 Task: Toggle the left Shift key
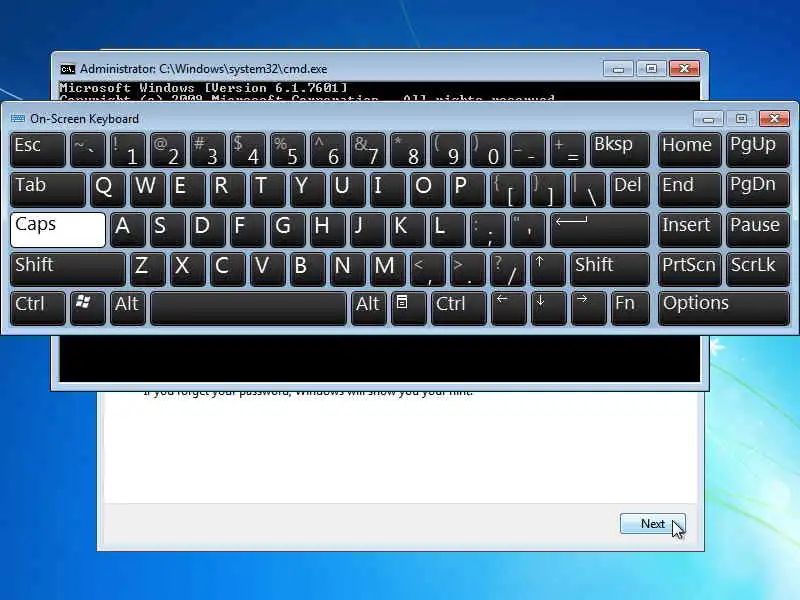point(68,269)
